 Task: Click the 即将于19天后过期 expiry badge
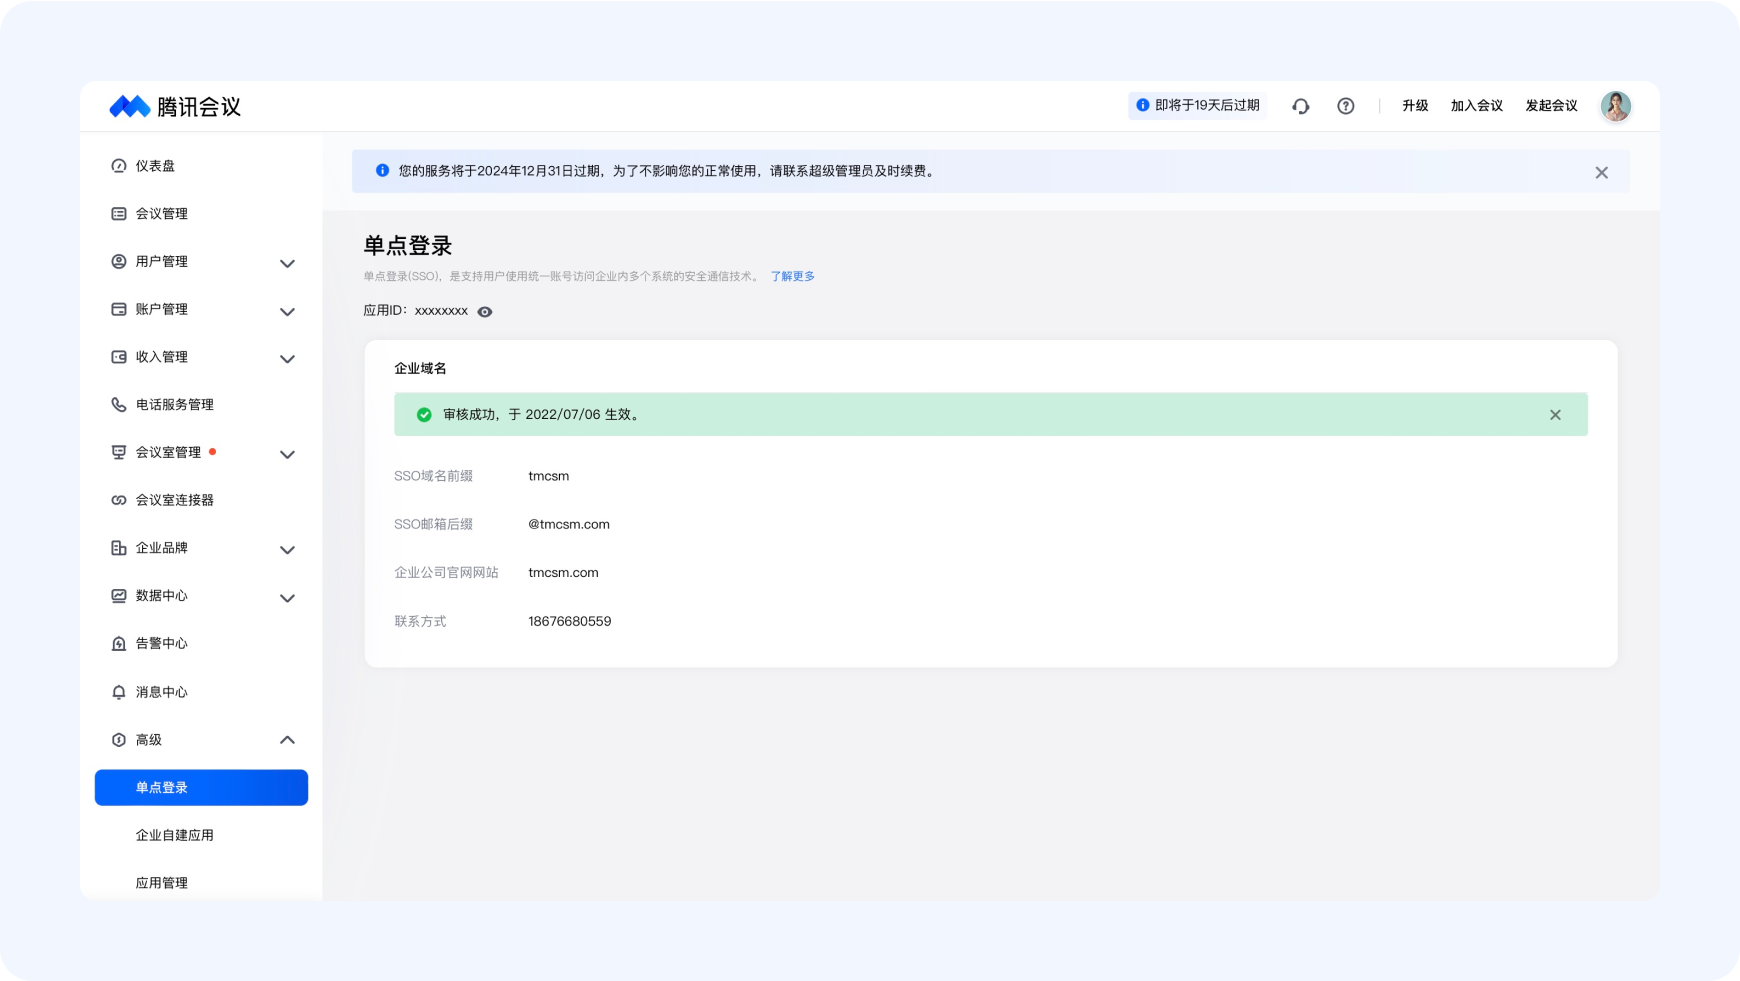(x=1197, y=106)
